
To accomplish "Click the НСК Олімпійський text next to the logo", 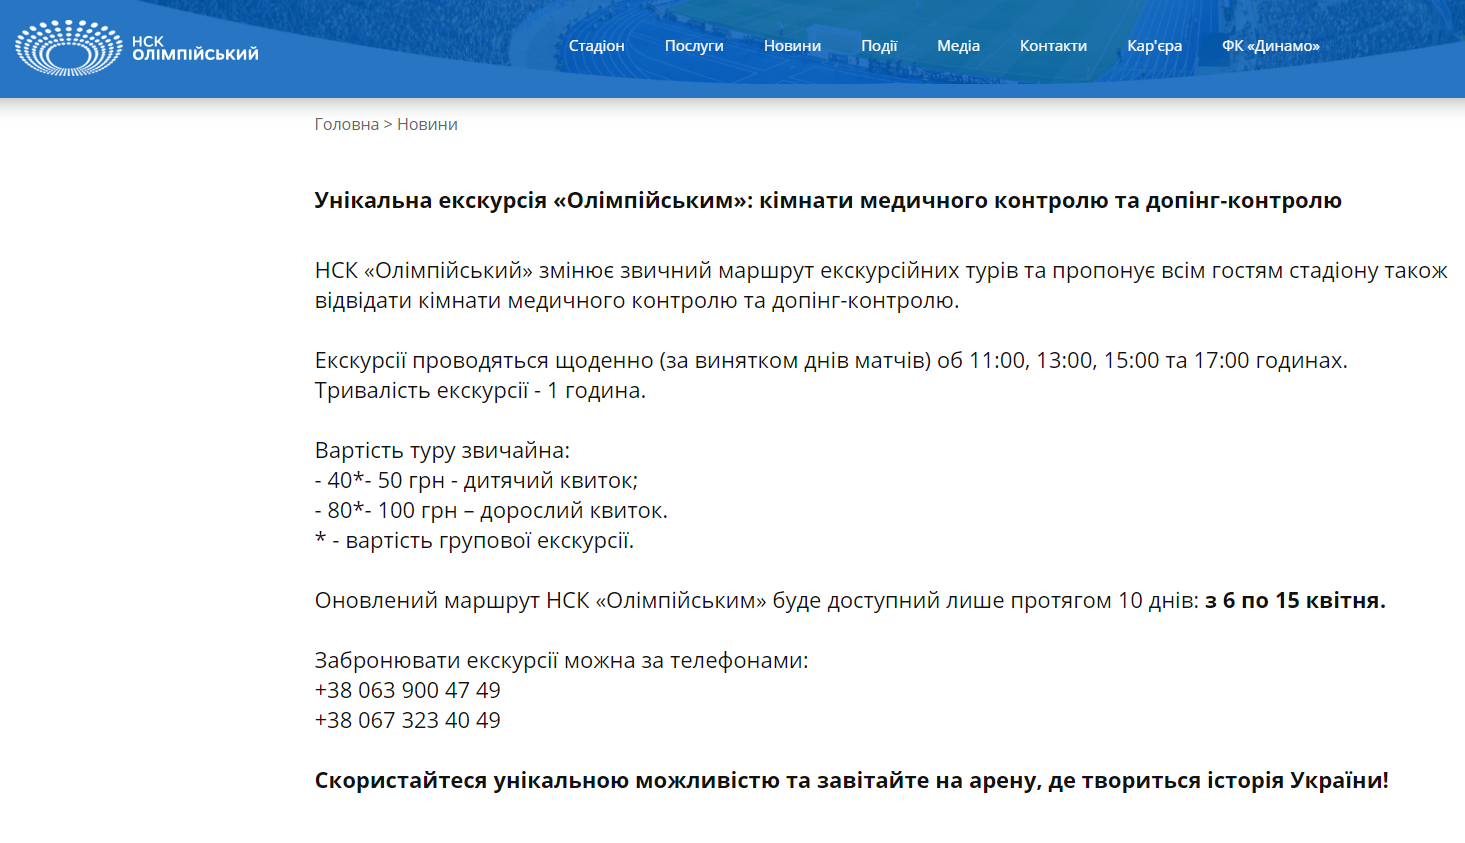I will (x=195, y=46).
